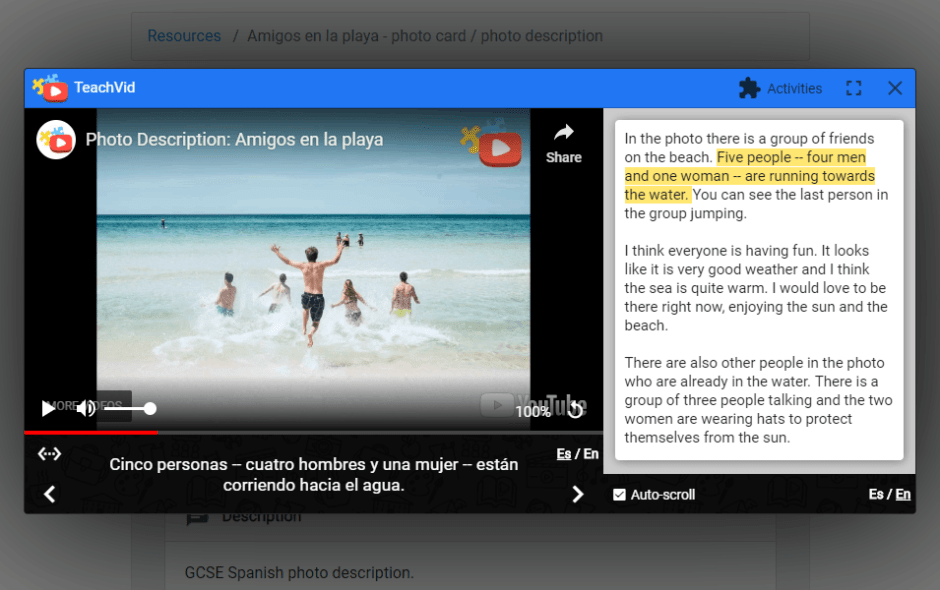Open the YouTube channel avatar

(56, 140)
